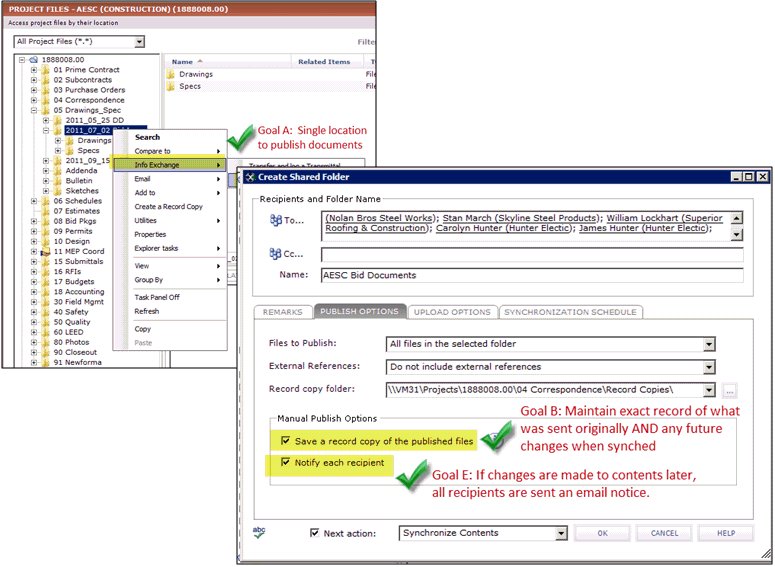
Task: Click the Cc... address book icon
Action: coord(275,254)
